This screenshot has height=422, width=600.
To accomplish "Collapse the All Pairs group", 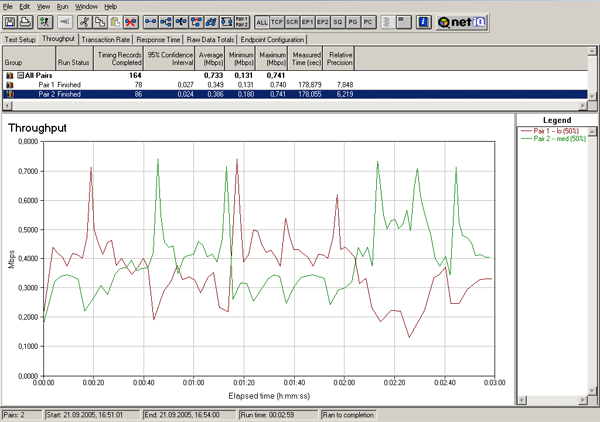I will [x=21, y=75].
